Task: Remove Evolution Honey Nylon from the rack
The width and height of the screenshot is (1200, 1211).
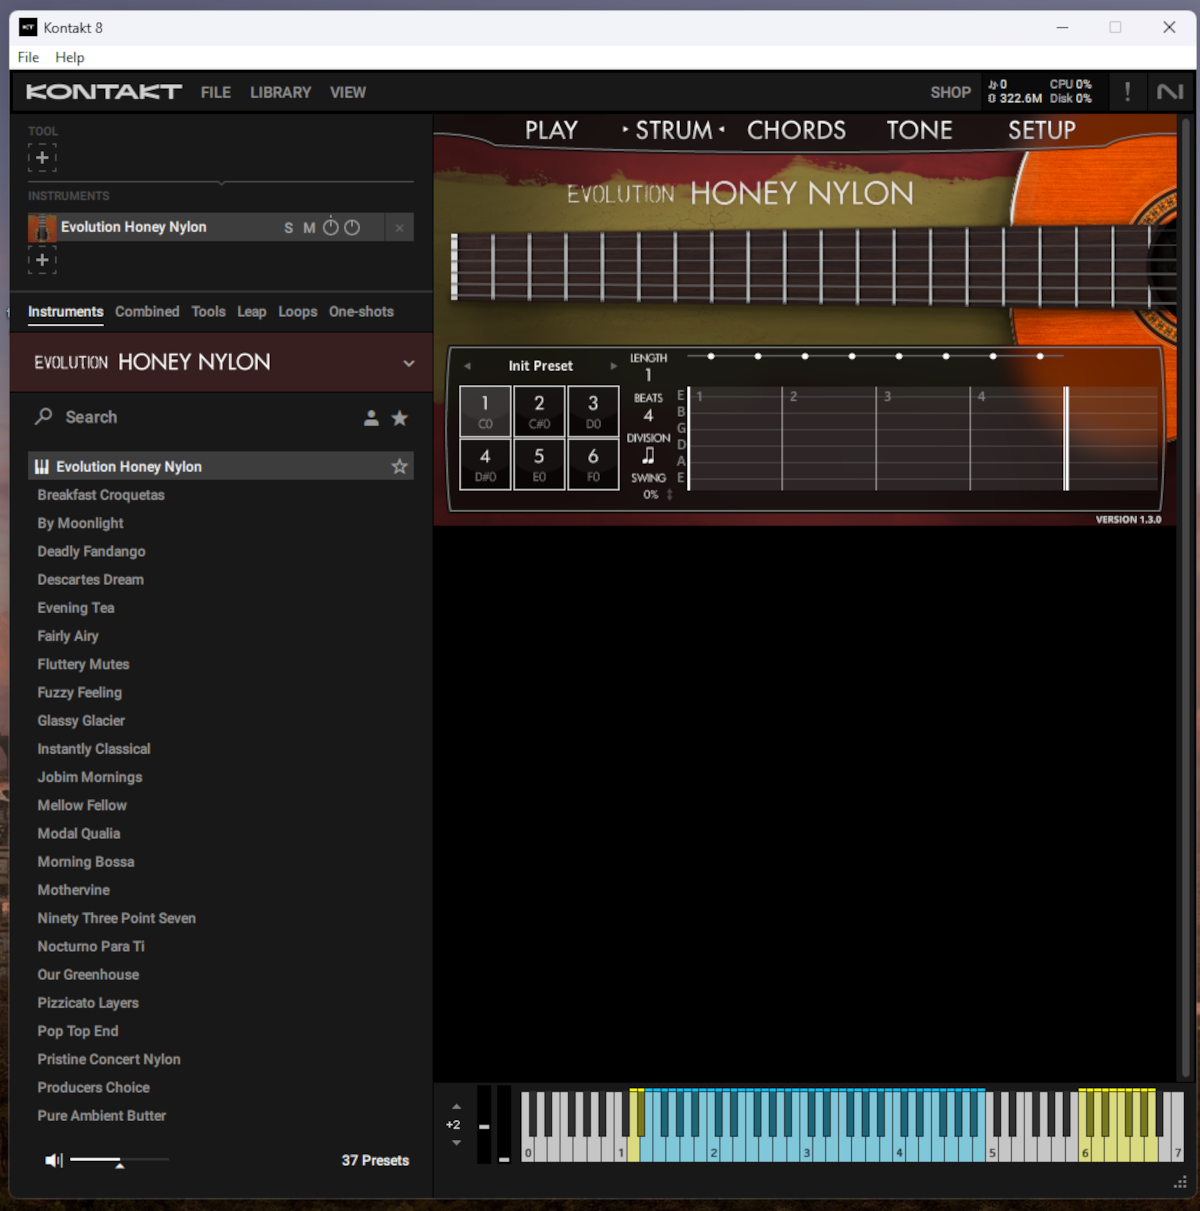Action: coord(399,228)
